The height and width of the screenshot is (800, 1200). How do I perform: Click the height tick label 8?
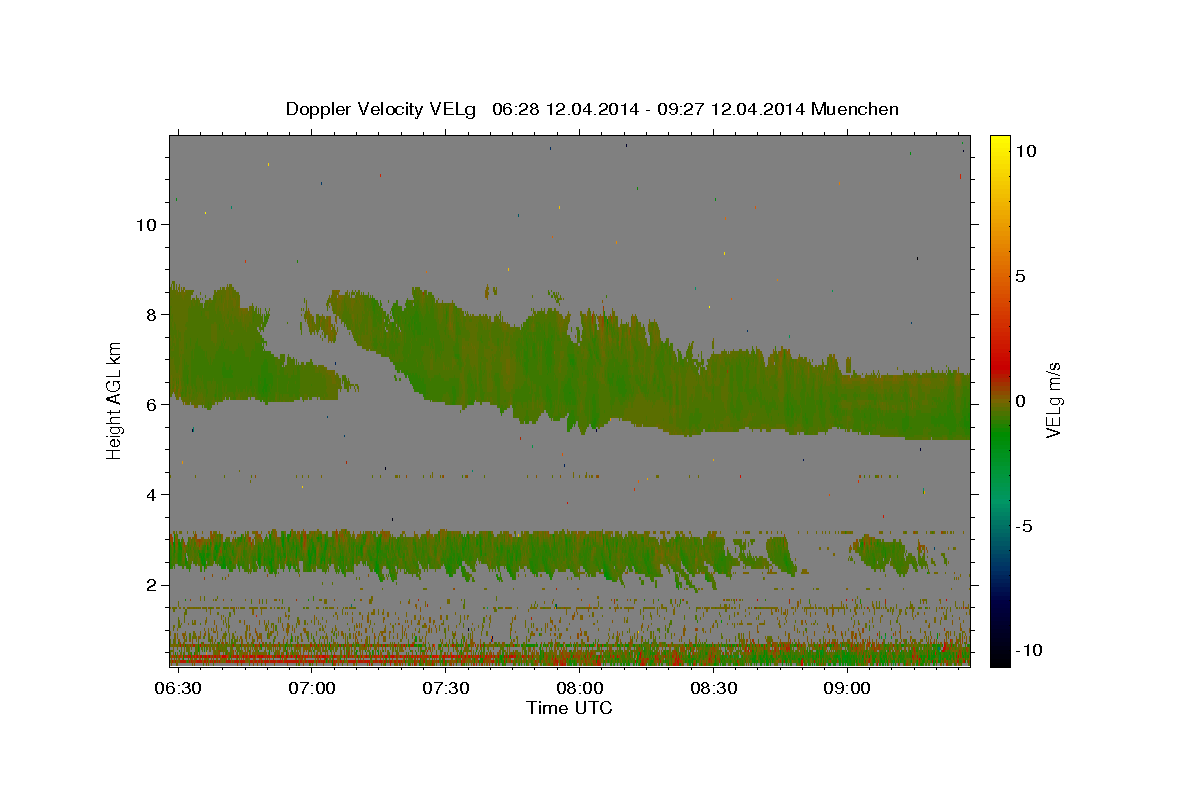[153, 315]
